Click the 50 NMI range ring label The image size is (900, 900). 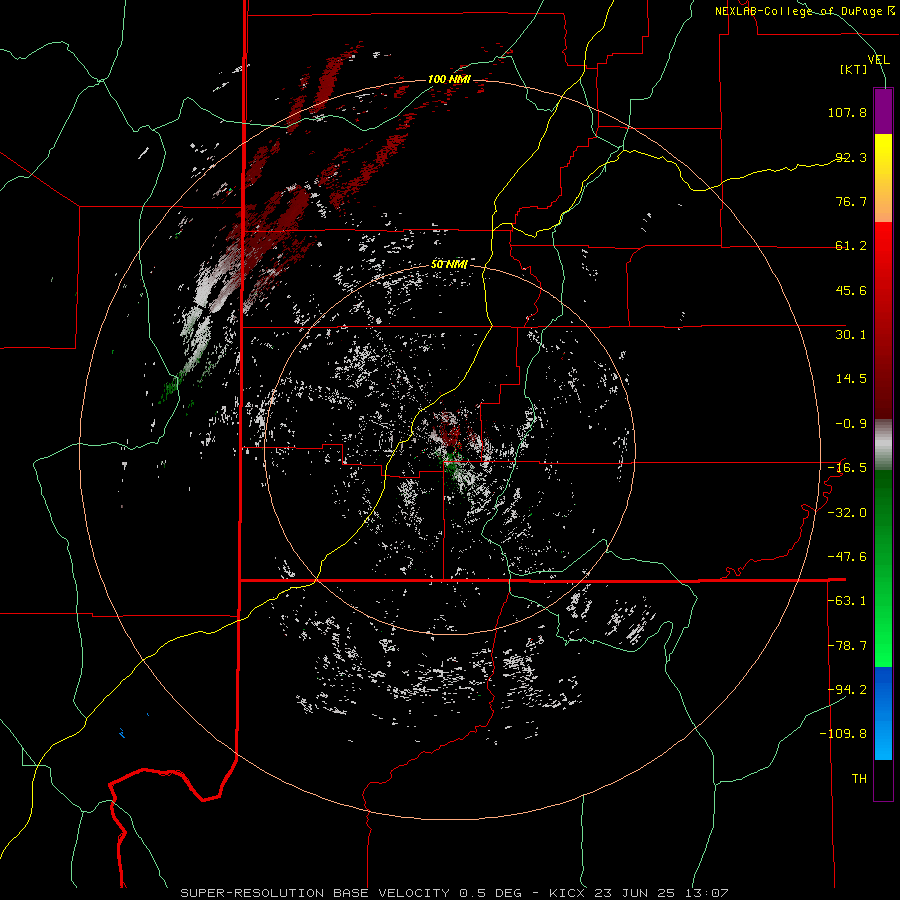tap(449, 265)
